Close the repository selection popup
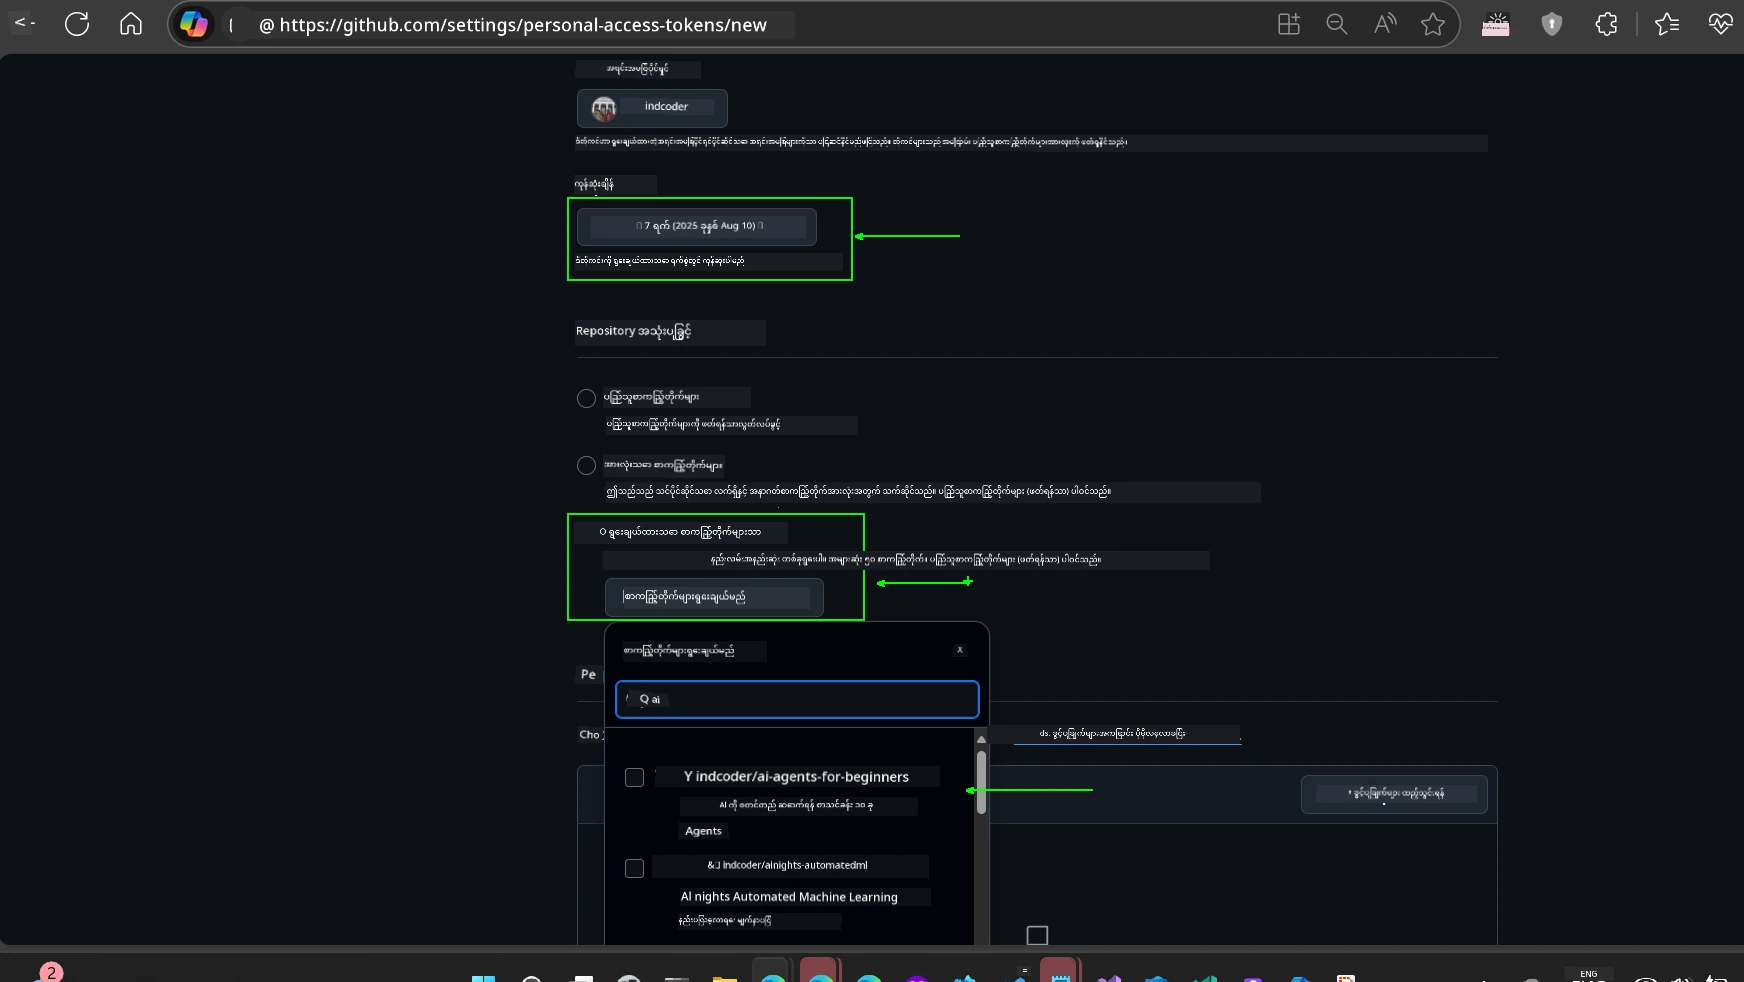This screenshot has width=1744, height=982. point(959,650)
